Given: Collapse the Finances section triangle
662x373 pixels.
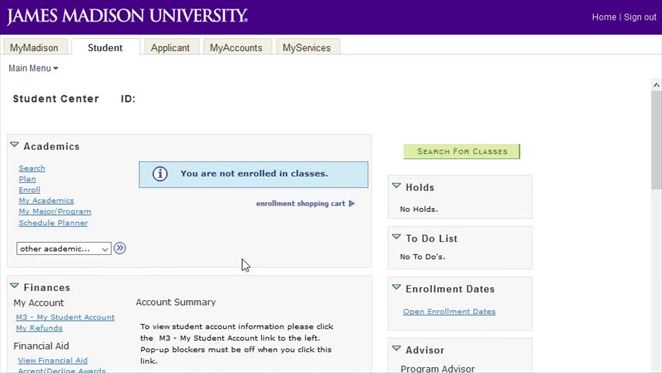Looking at the screenshot, I should pyautogui.click(x=14, y=286).
